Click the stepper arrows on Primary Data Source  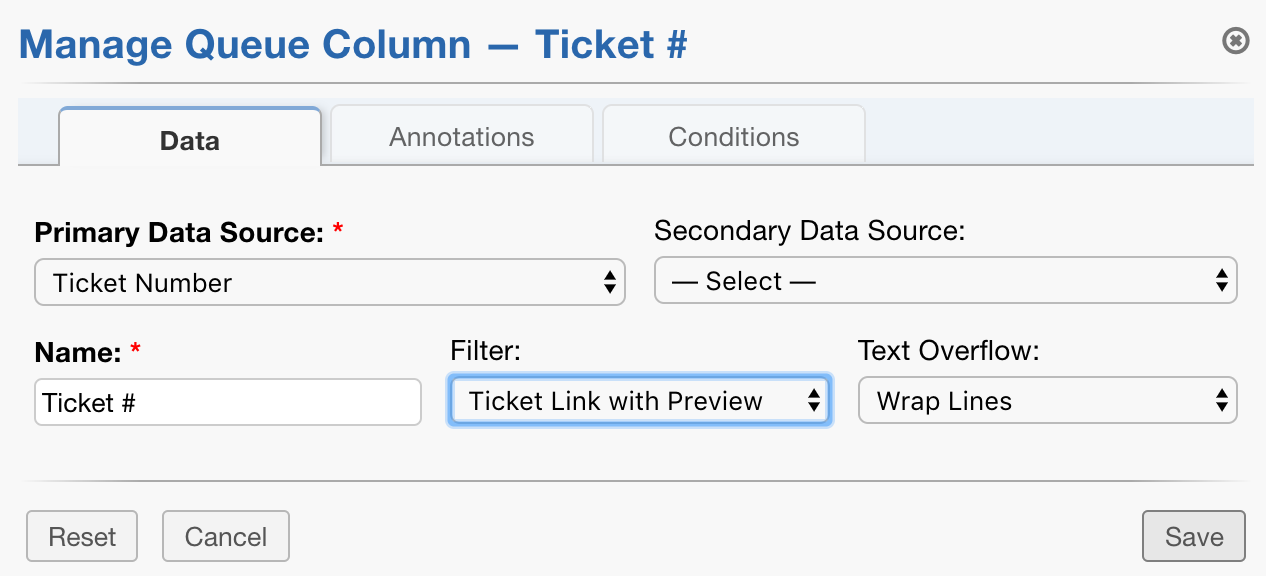coord(610,281)
